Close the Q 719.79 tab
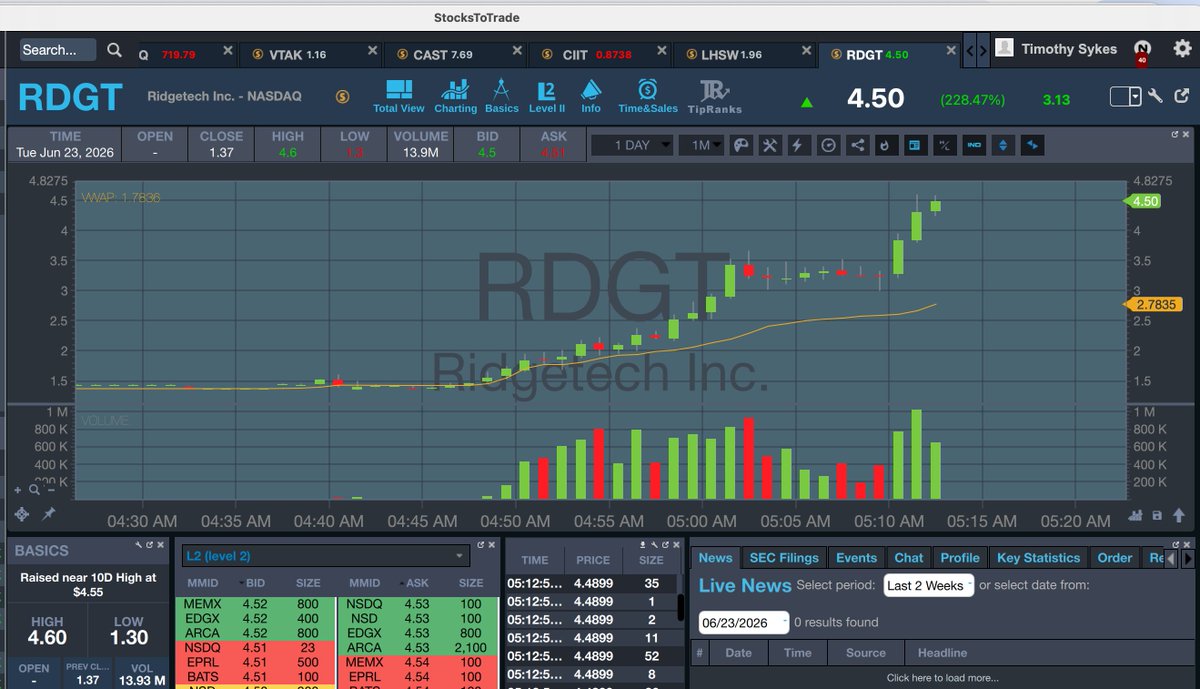This screenshot has width=1200, height=689. pyautogui.click(x=227, y=50)
